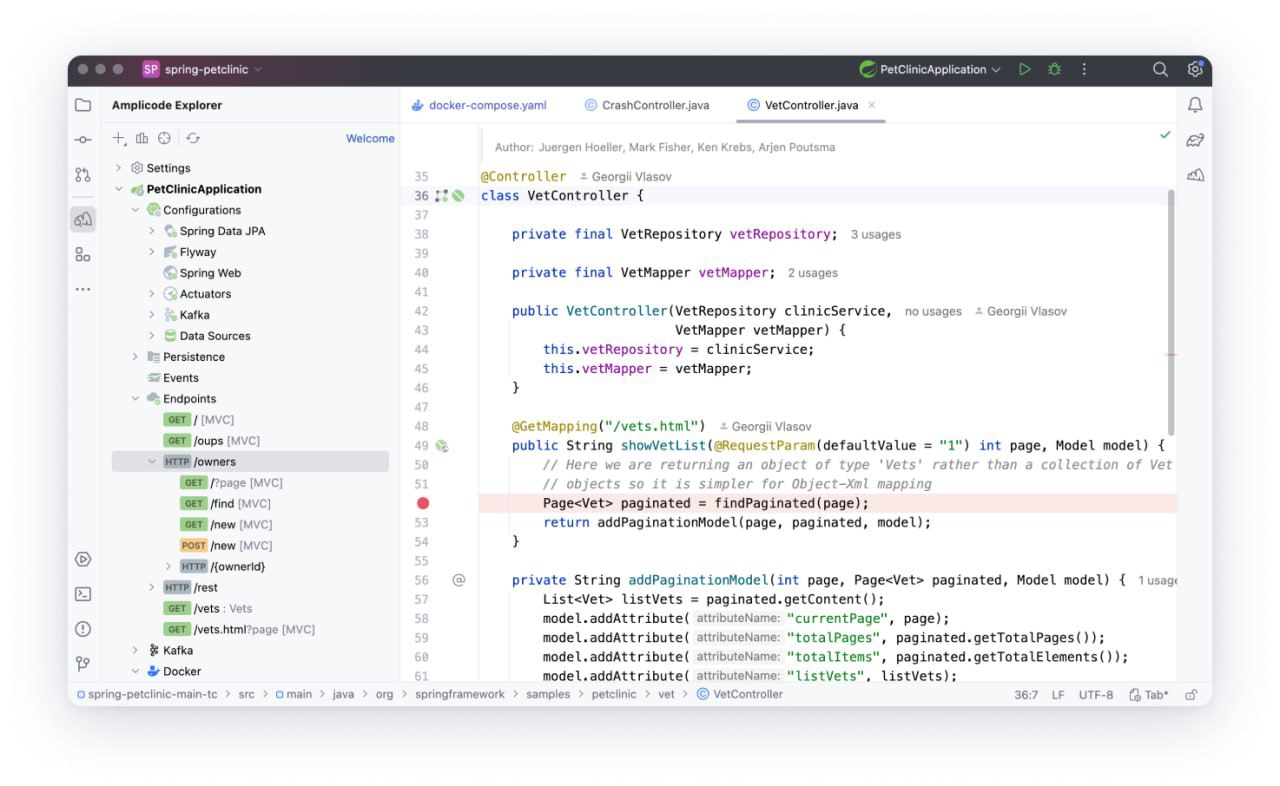This screenshot has height=786, width=1280.
Task: Open the Welcome link in Amplicode Explorer
Action: (370, 138)
